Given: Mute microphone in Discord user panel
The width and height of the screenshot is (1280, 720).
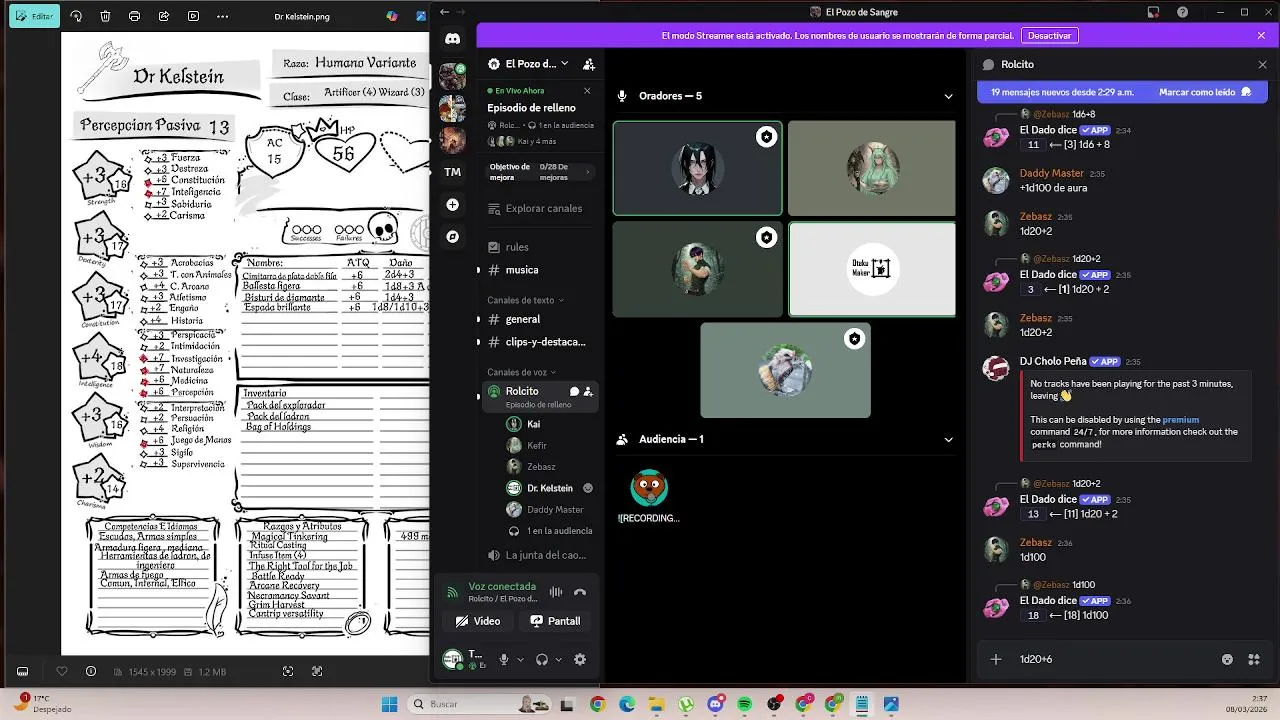Looking at the screenshot, I should pyautogui.click(x=504, y=659).
